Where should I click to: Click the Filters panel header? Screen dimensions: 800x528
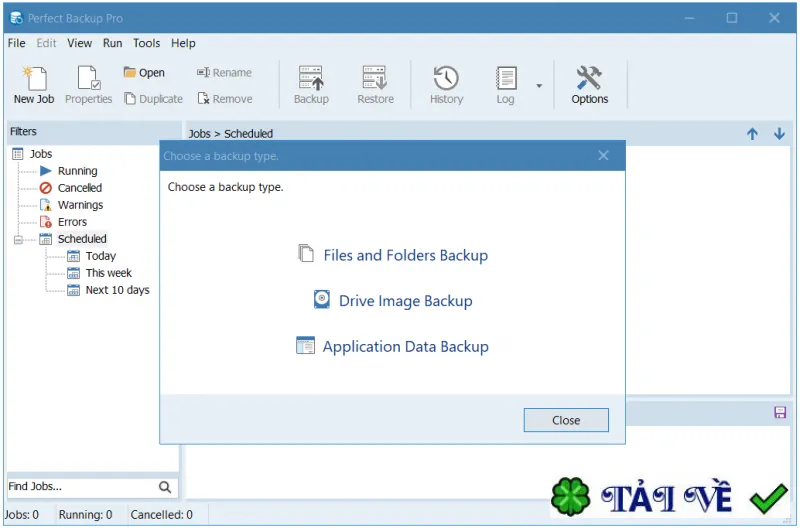(94, 132)
